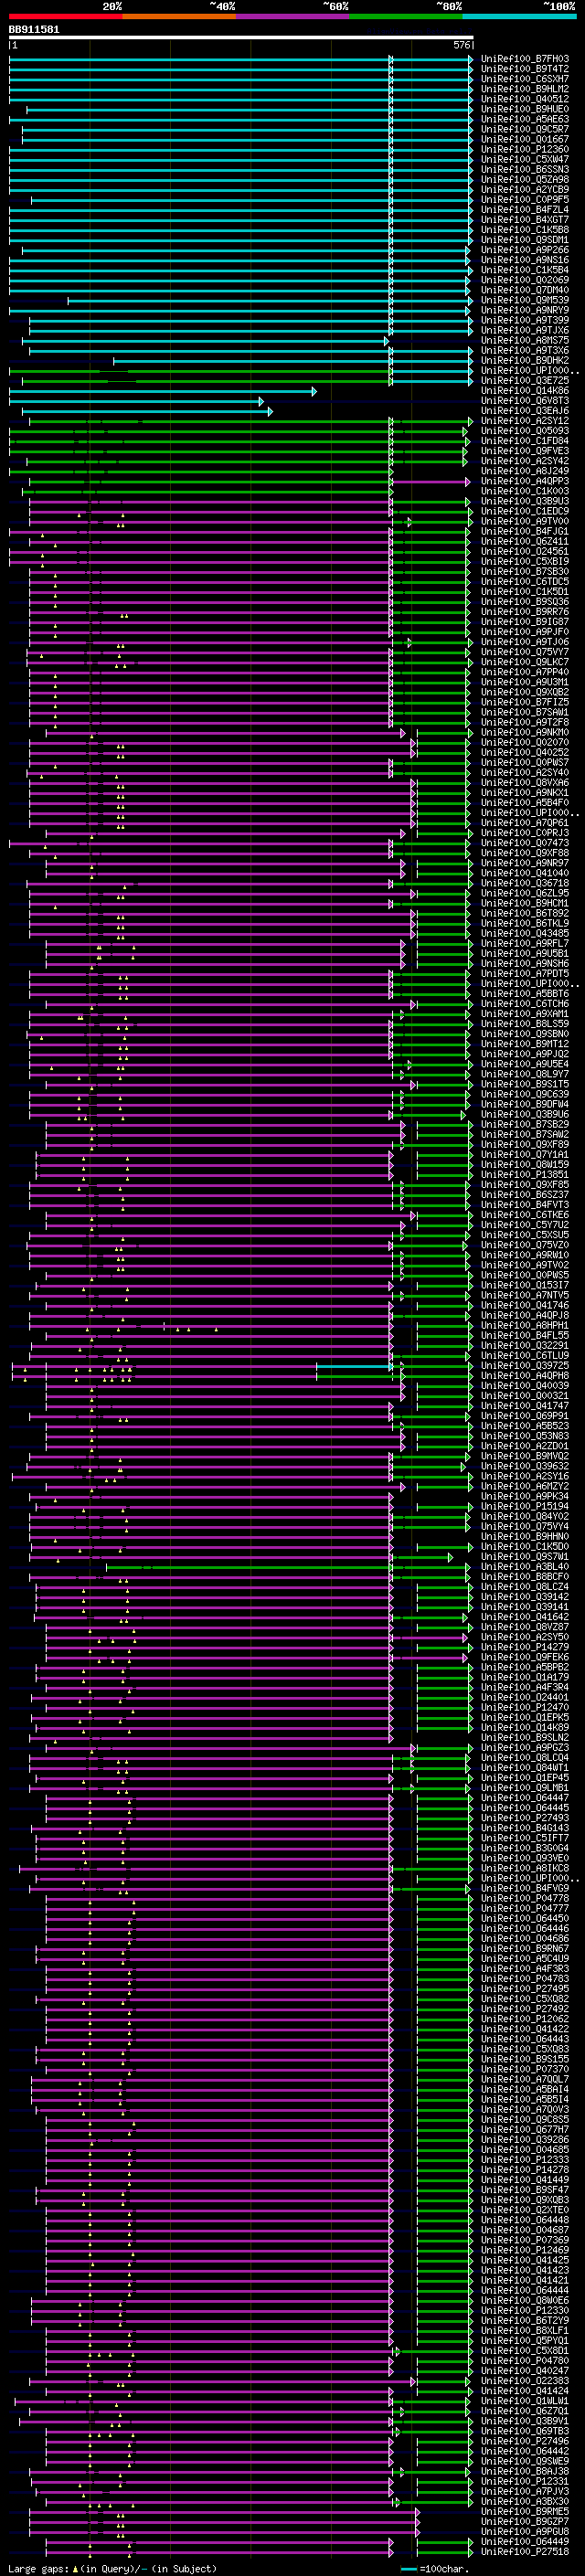Select hit UniRef100_Q07473
The height and width of the screenshot is (2576, 585).
tap(525, 843)
